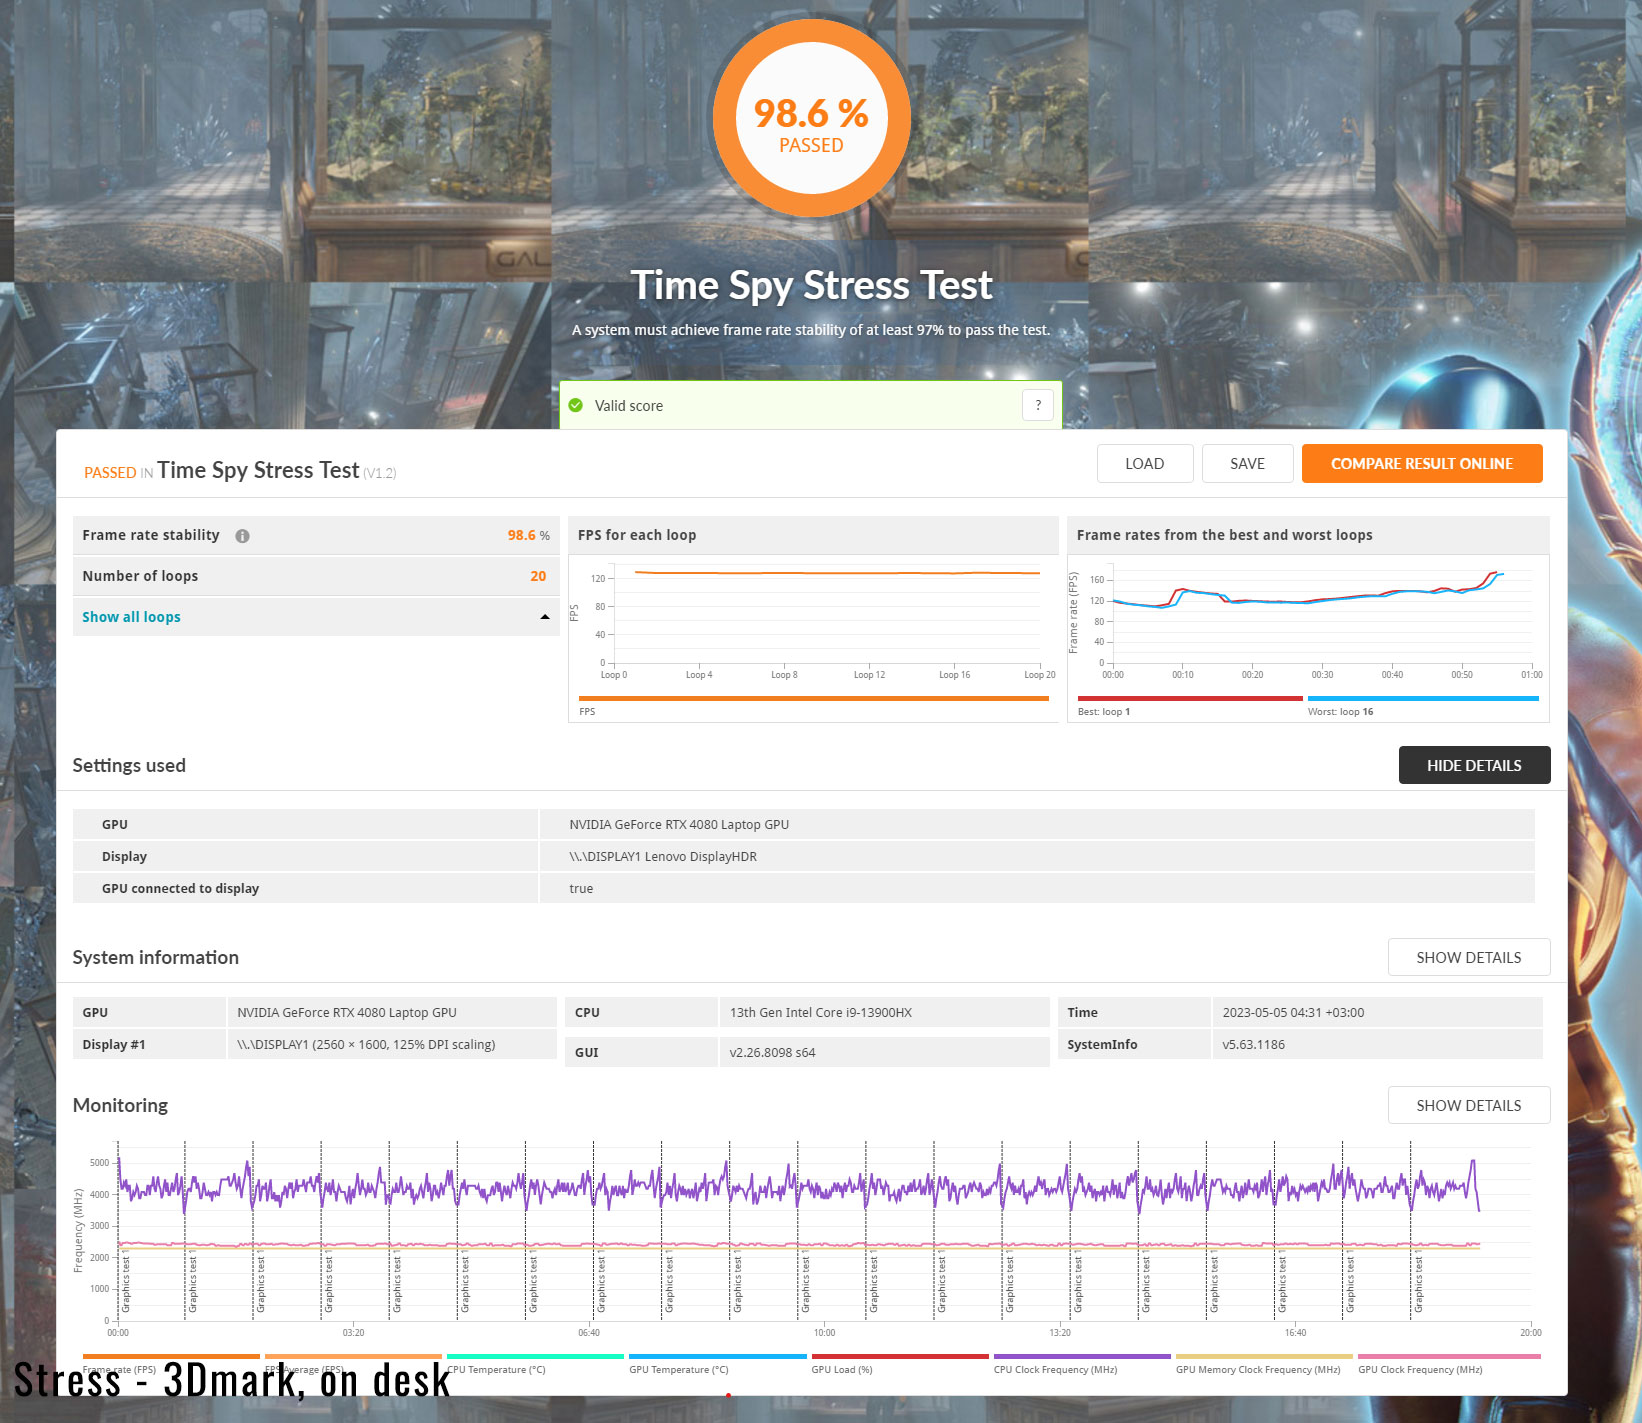Click SHOW DETAILS for Monitoring
Image resolution: width=1642 pixels, height=1423 pixels.
(1468, 1105)
